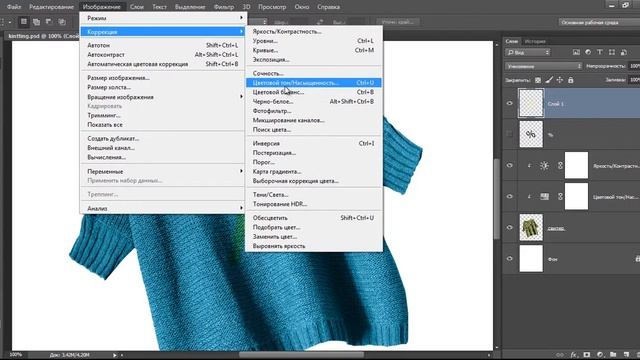The width and height of the screenshot is (640, 360).
Task: Choose Яркость/Контрастность menu entry
Action: (313, 31)
